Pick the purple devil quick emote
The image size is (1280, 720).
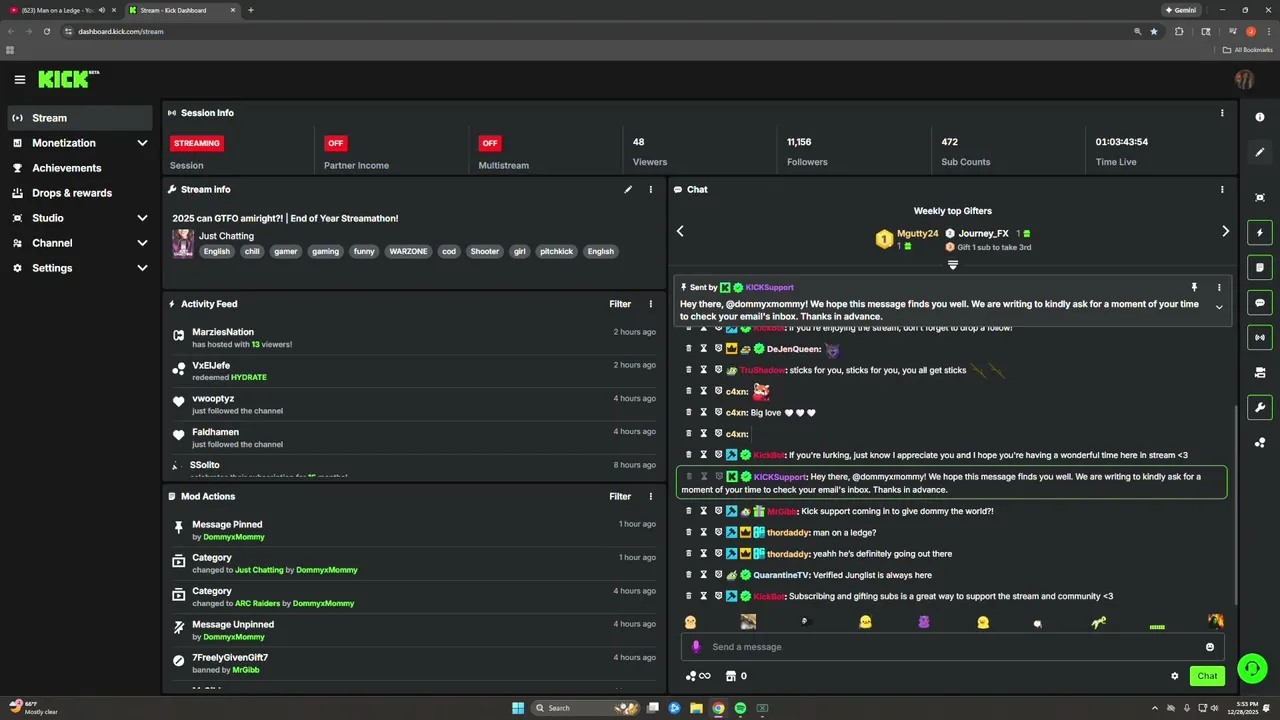click(x=923, y=622)
